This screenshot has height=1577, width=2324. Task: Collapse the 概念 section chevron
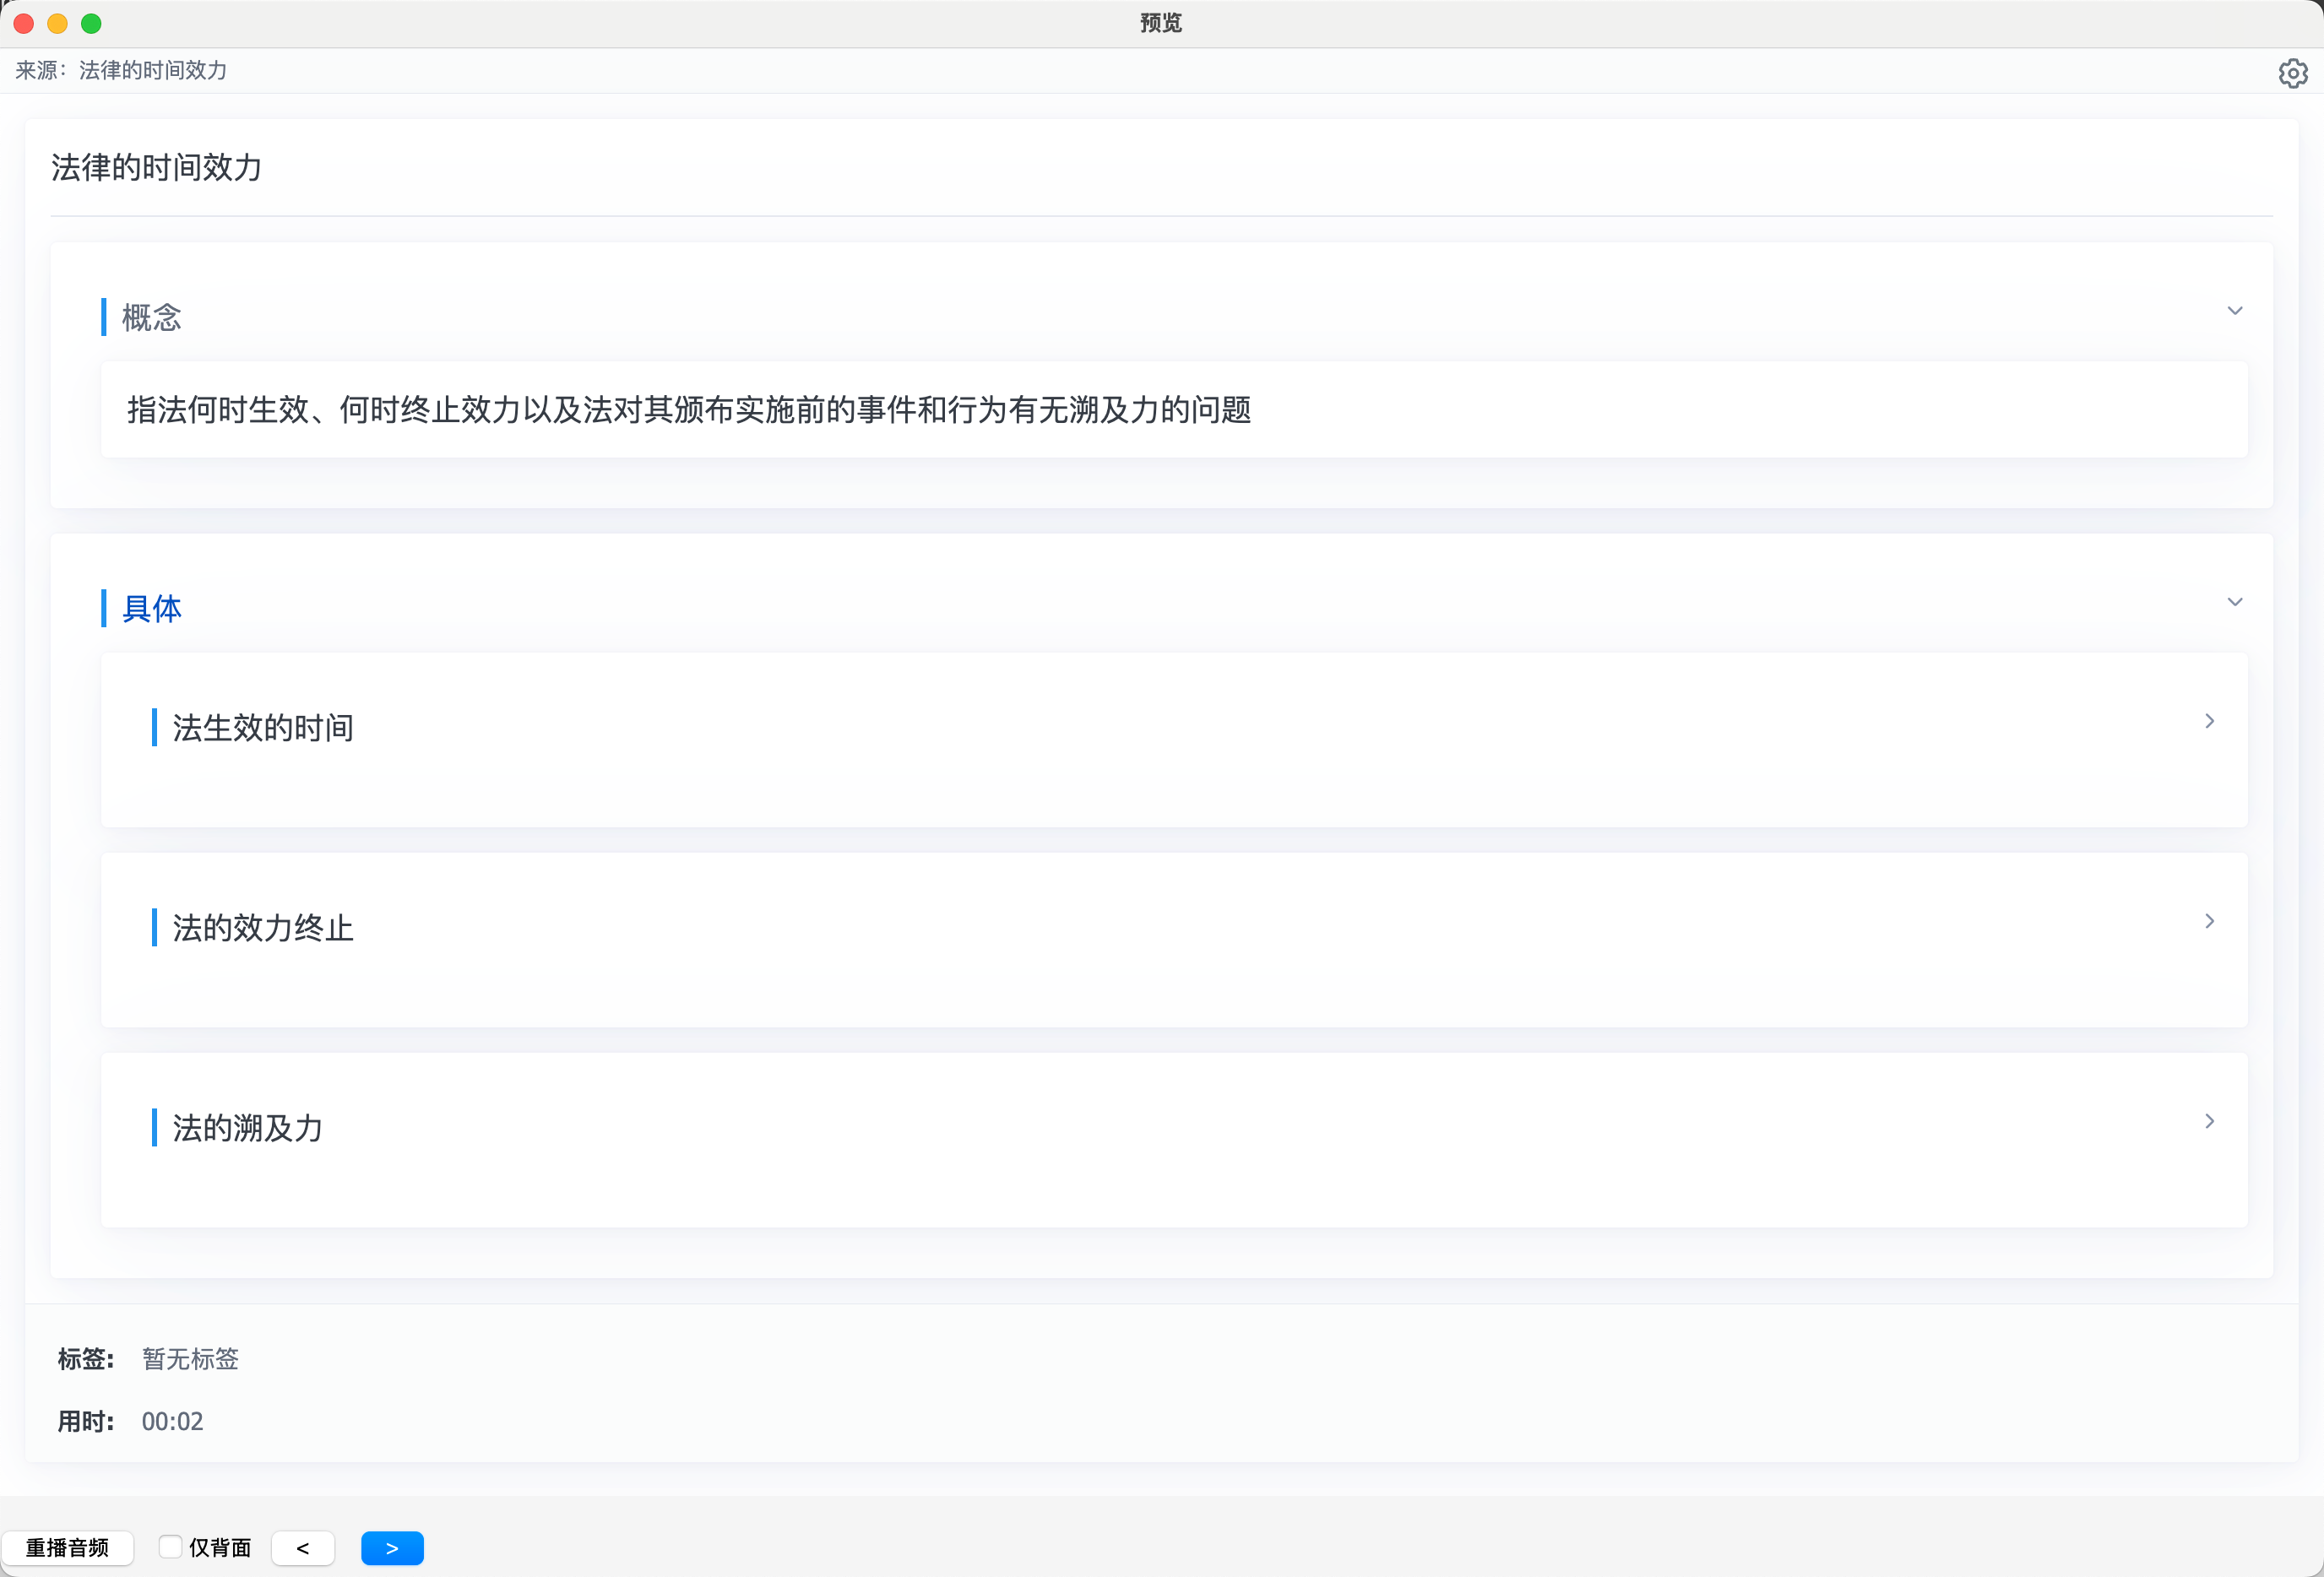tap(2235, 311)
